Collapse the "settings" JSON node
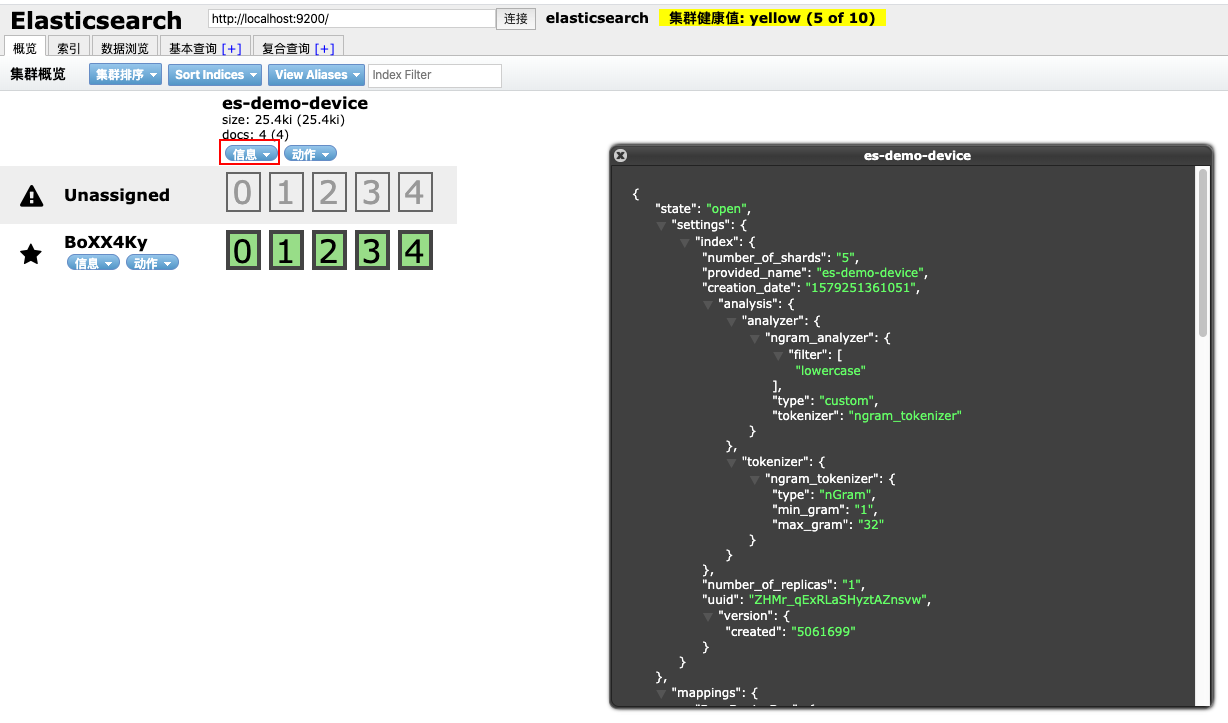The width and height of the screenshot is (1228, 723). click(660, 225)
